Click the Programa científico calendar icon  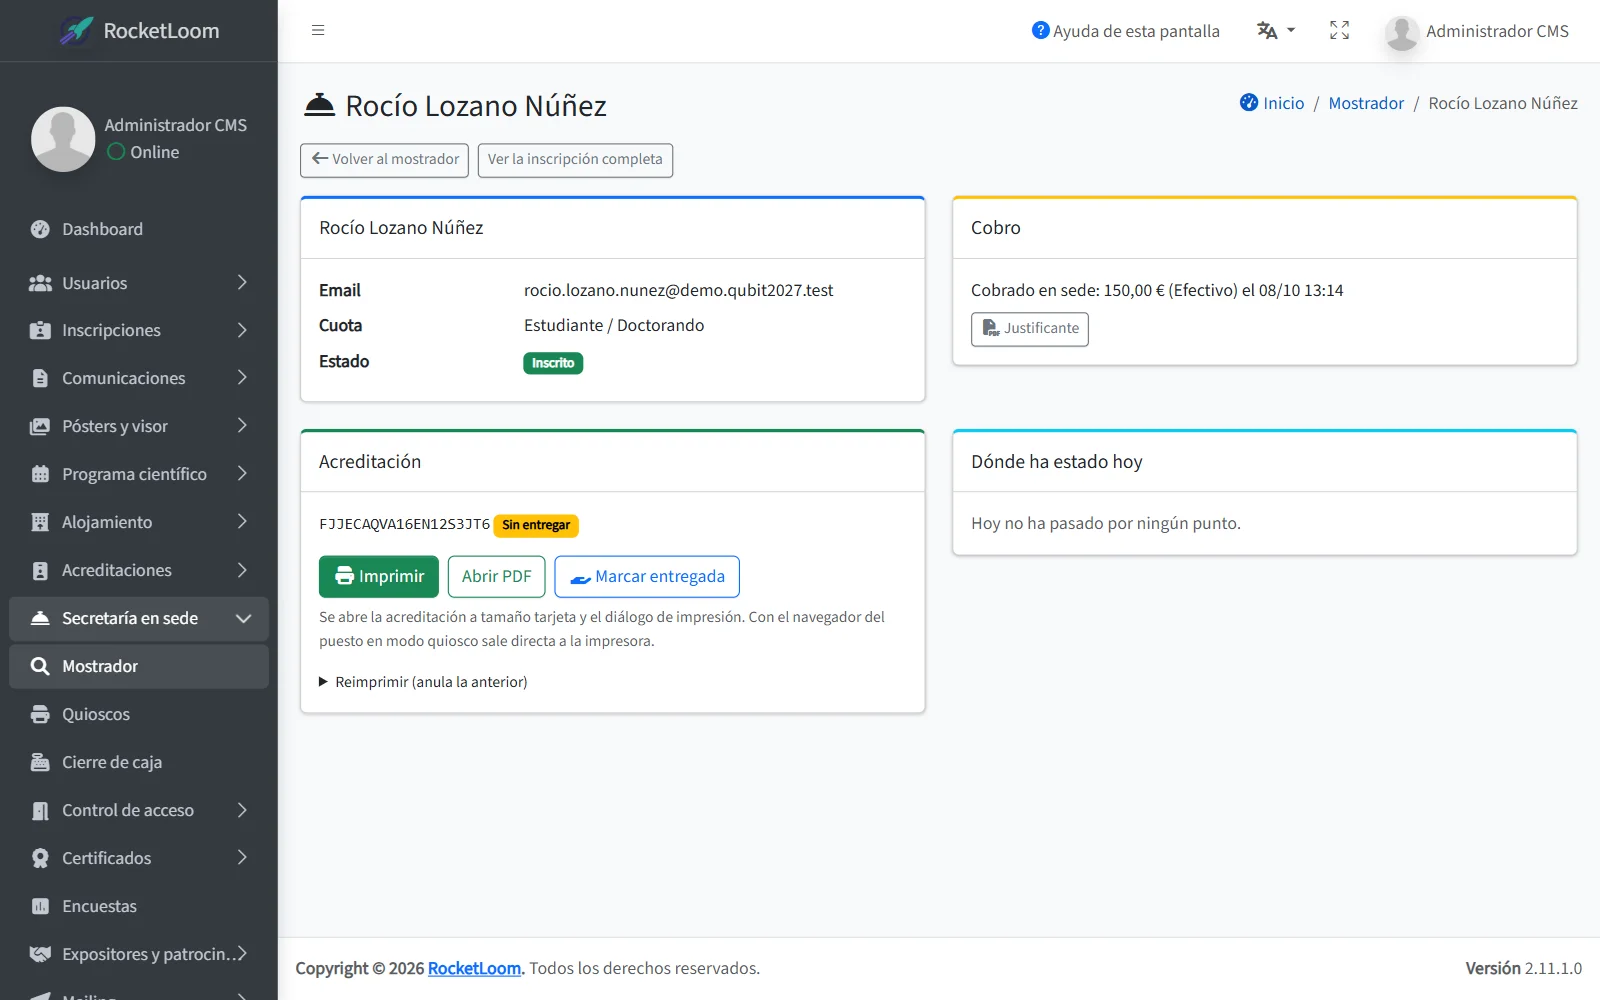[40, 474]
